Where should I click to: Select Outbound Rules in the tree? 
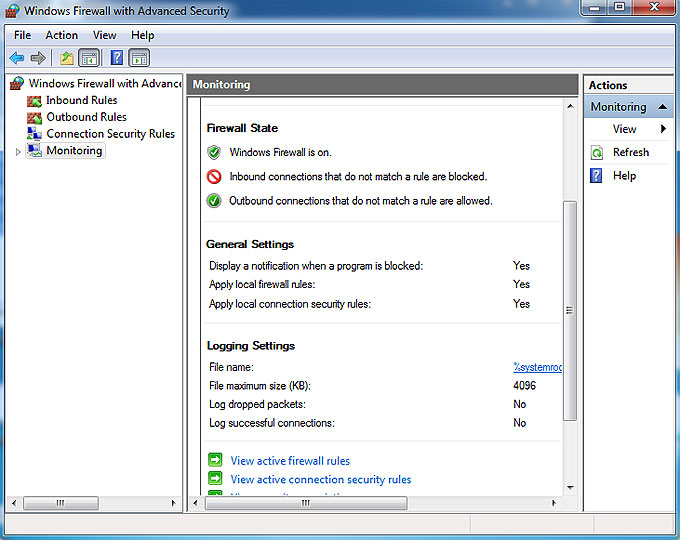point(86,117)
